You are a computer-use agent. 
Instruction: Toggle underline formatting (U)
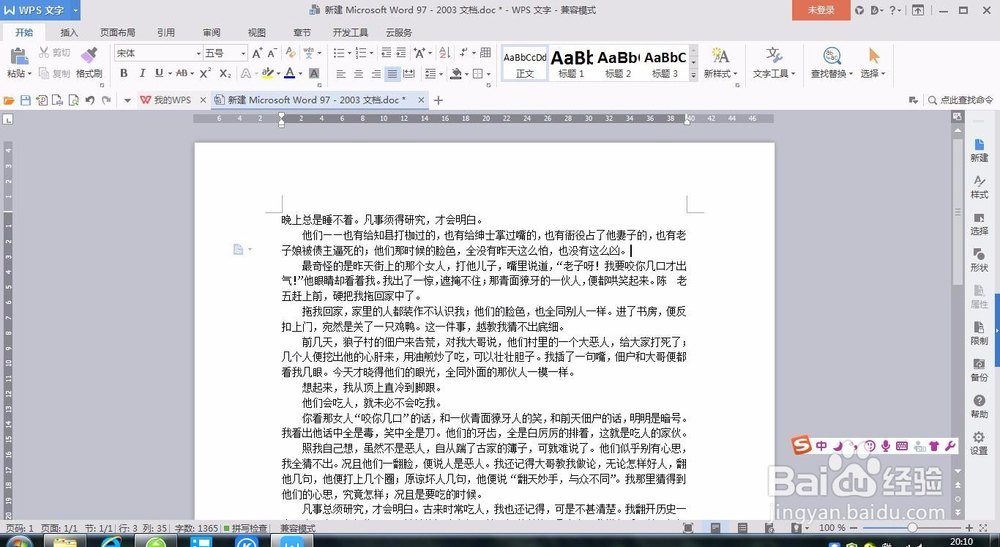point(159,73)
